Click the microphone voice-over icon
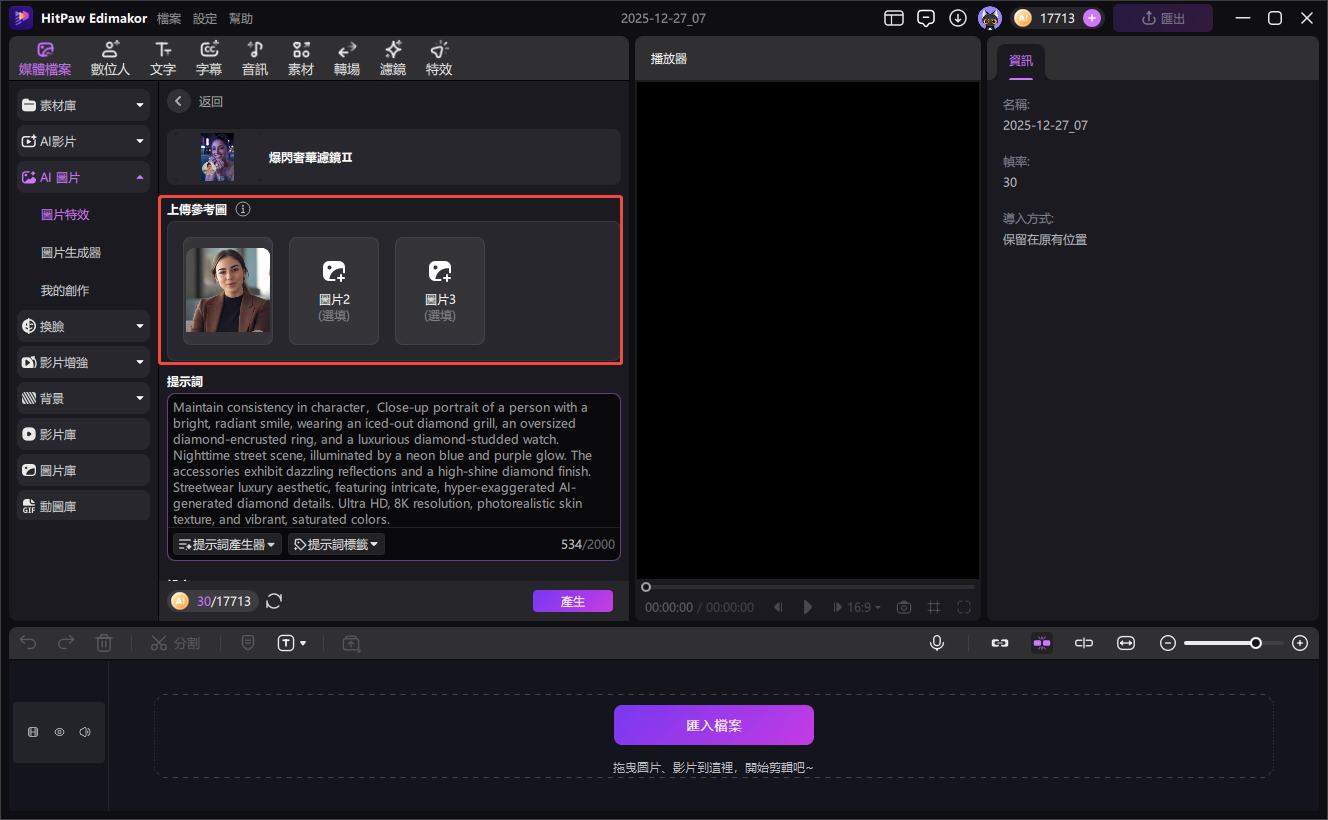The image size is (1328, 820). [x=937, y=643]
